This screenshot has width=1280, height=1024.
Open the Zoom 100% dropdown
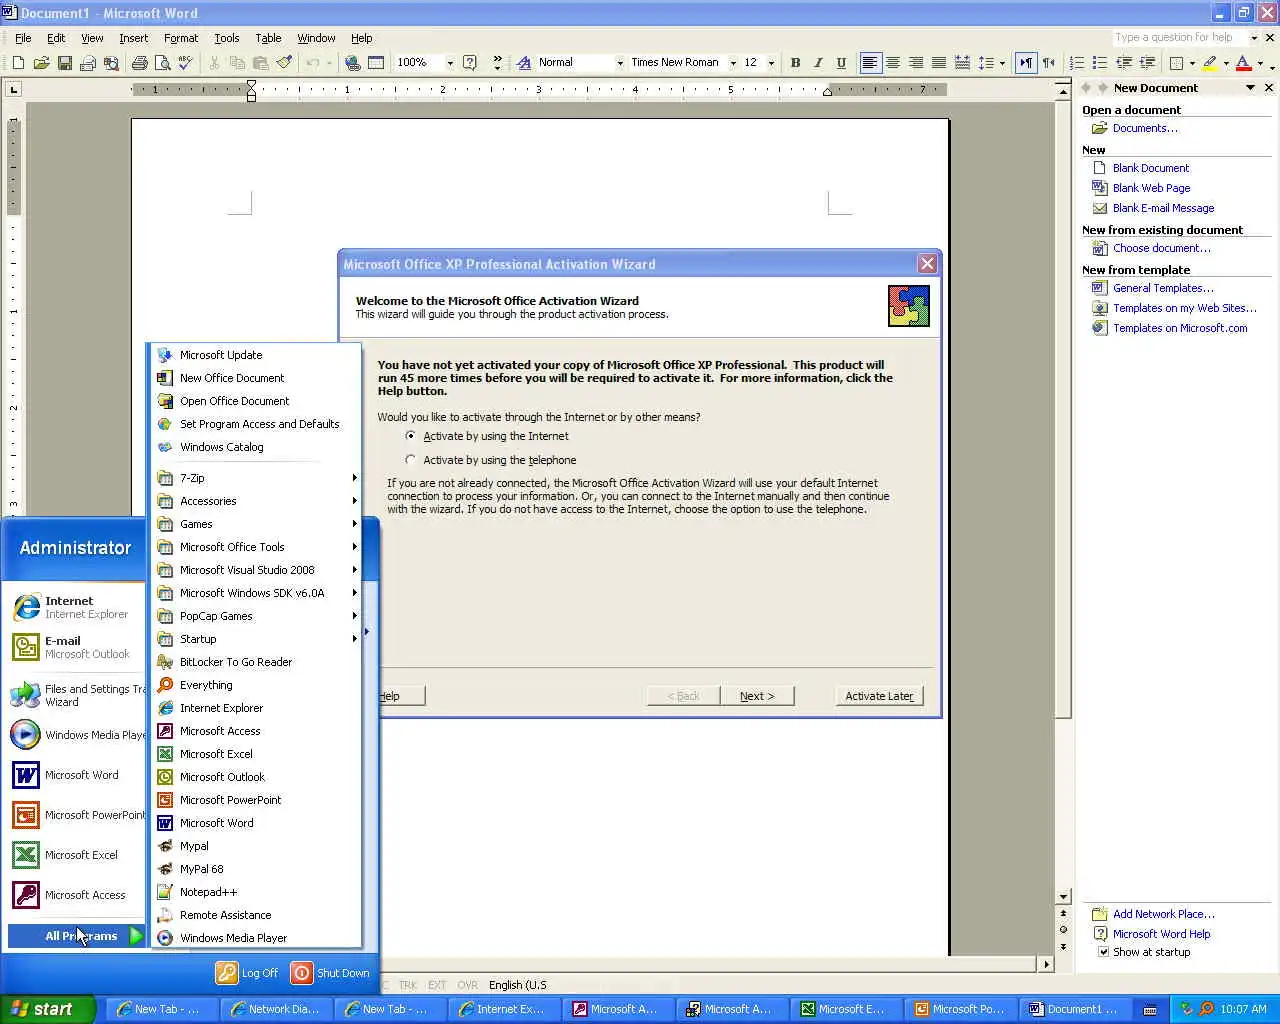click(x=450, y=63)
